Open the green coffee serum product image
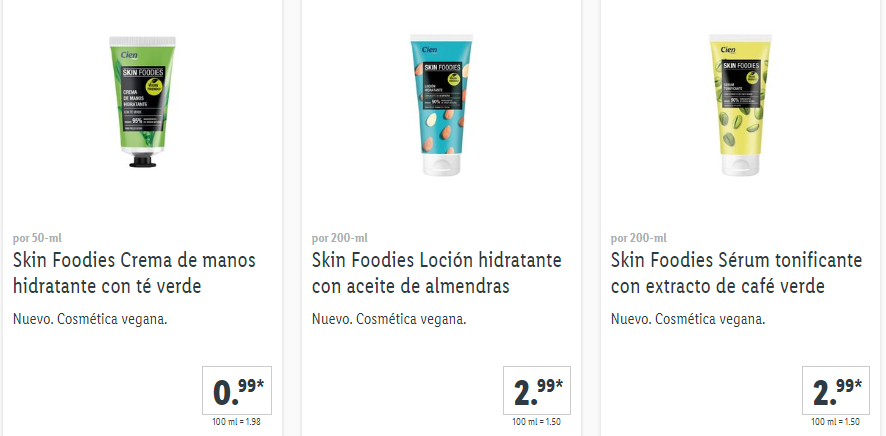The width and height of the screenshot is (886, 436). point(740,105)
